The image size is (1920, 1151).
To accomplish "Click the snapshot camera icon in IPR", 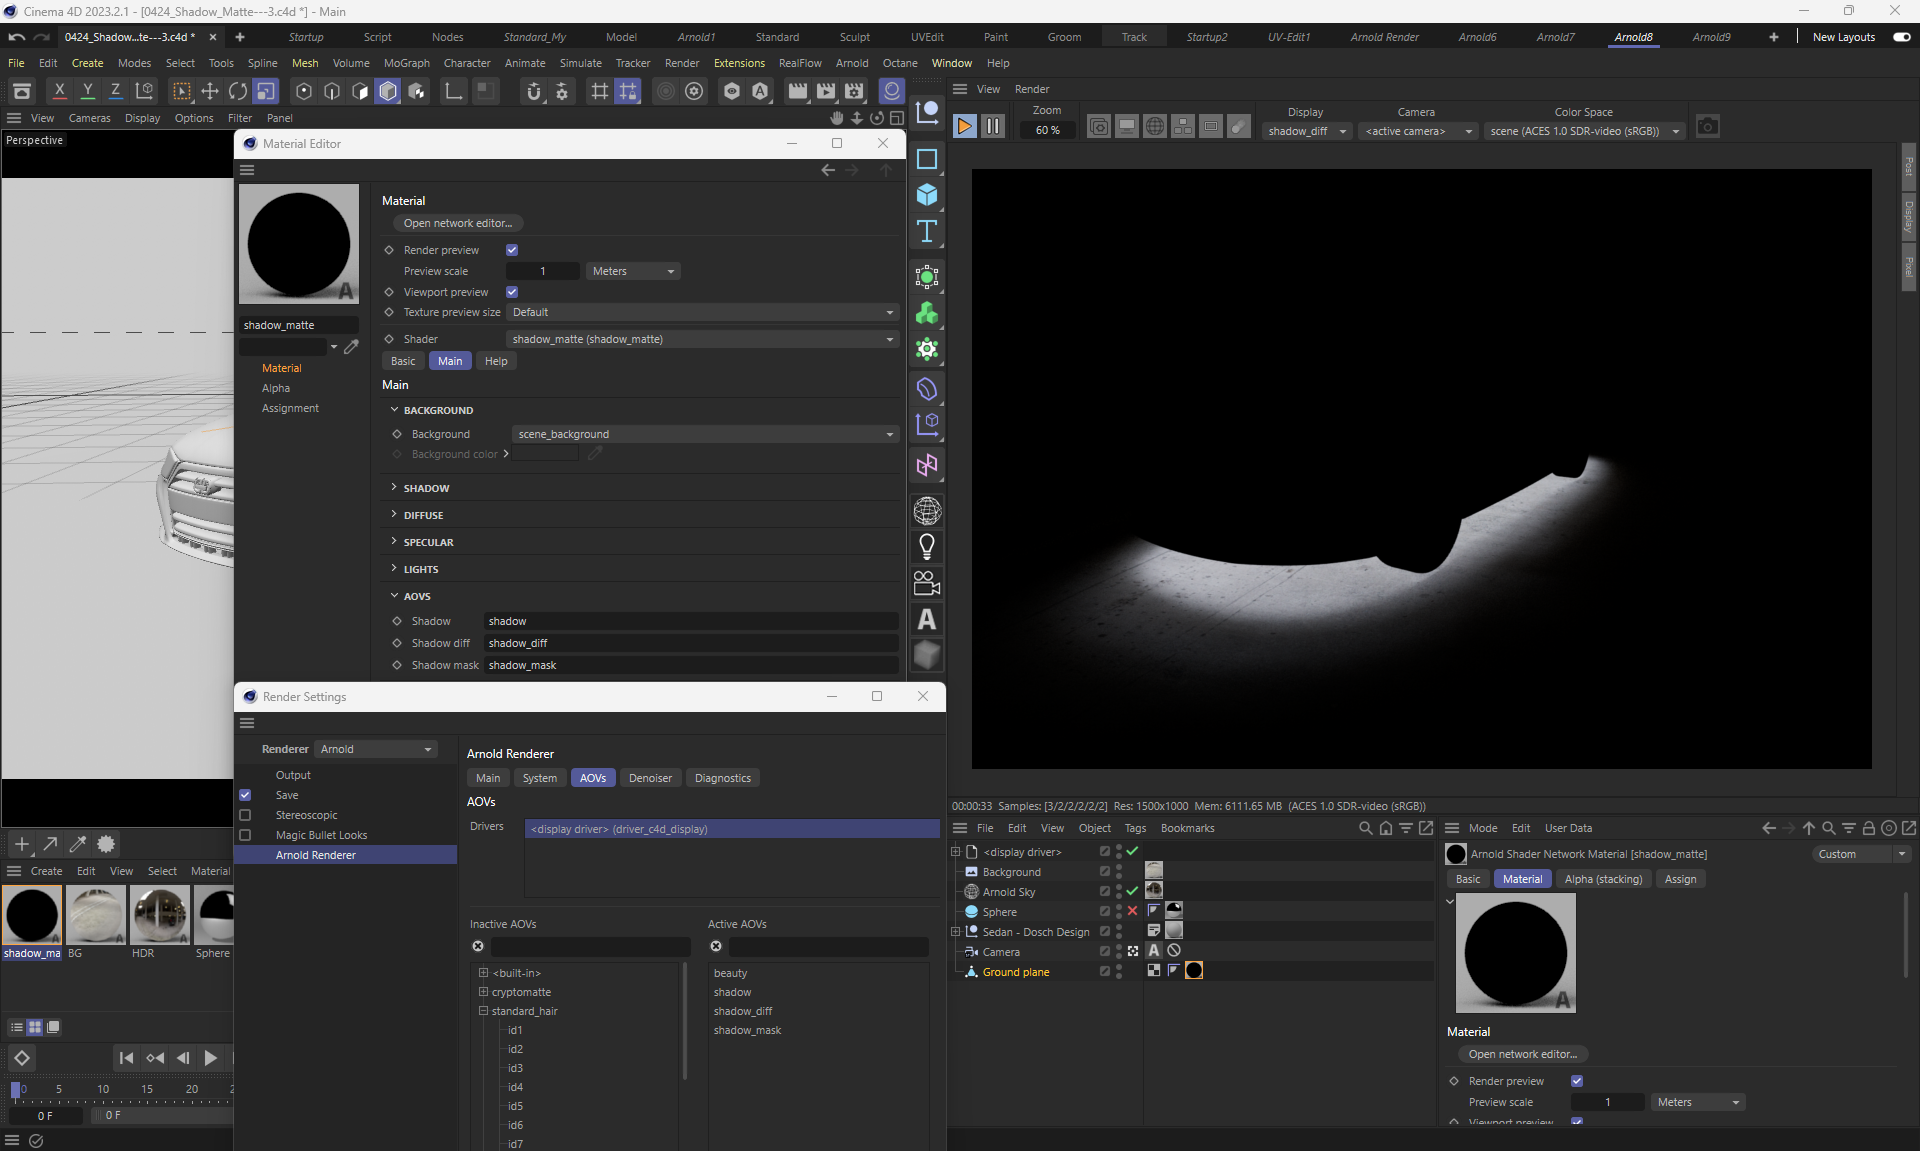I will (x=1708, y=126).
